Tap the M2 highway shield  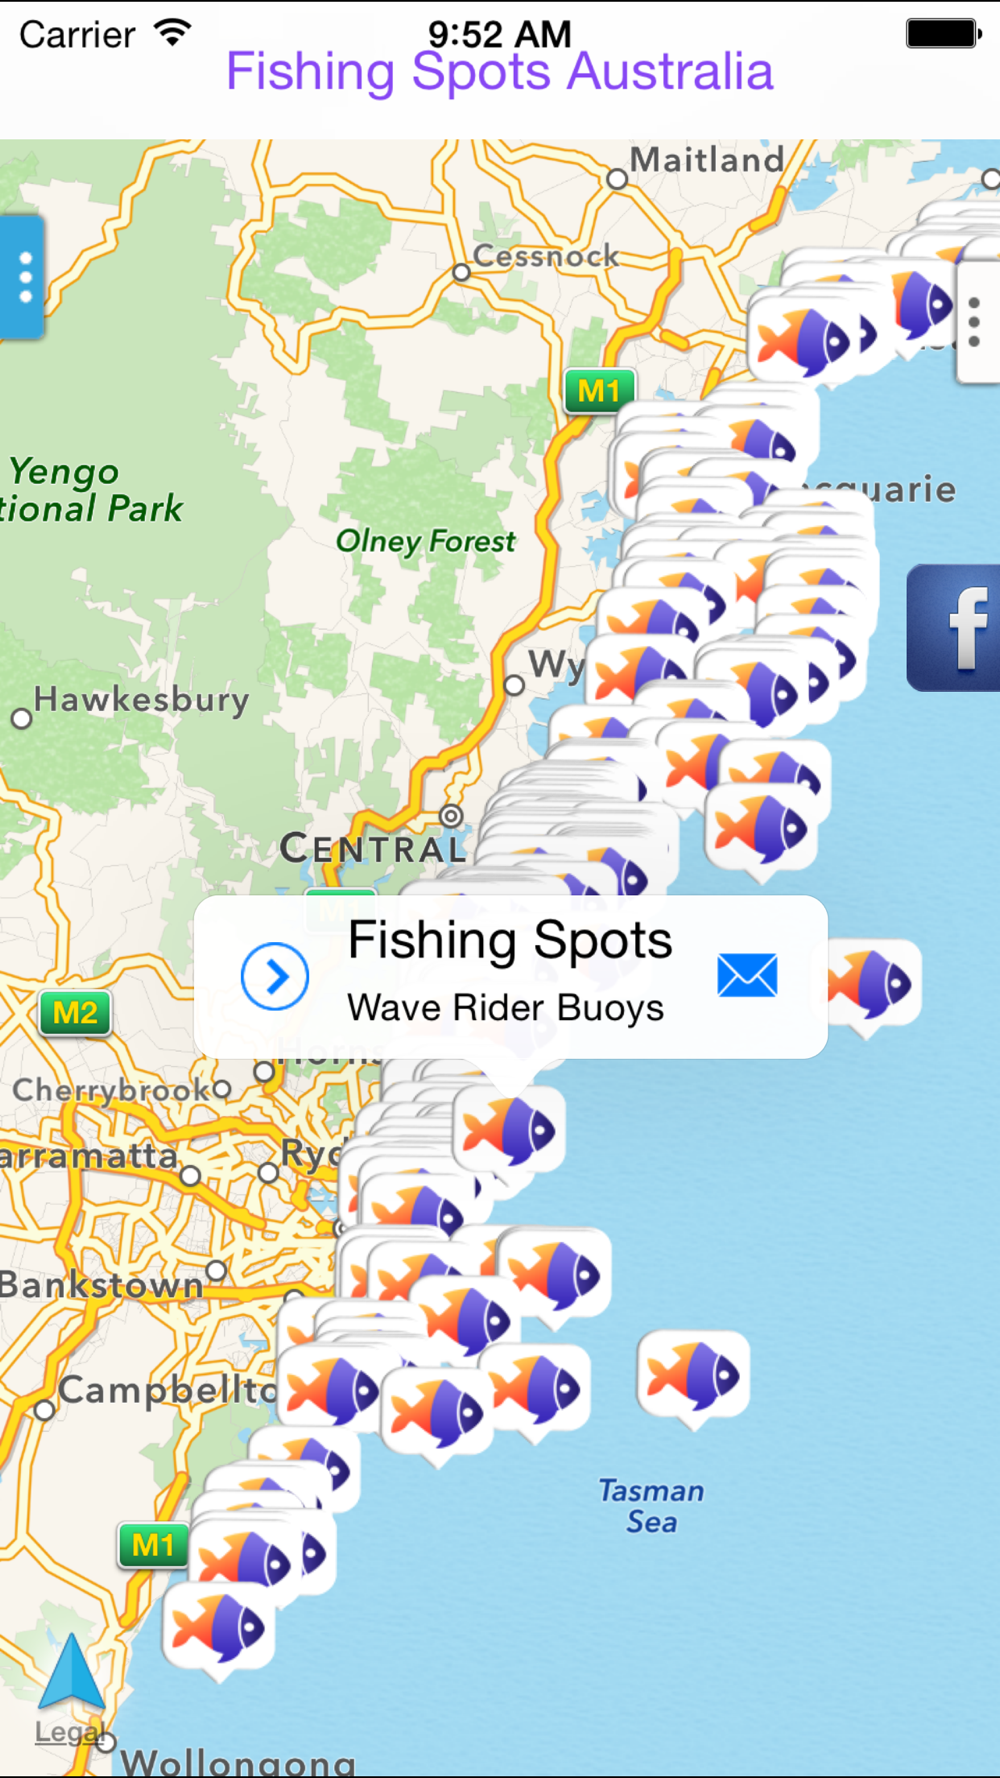(76, 1013)
